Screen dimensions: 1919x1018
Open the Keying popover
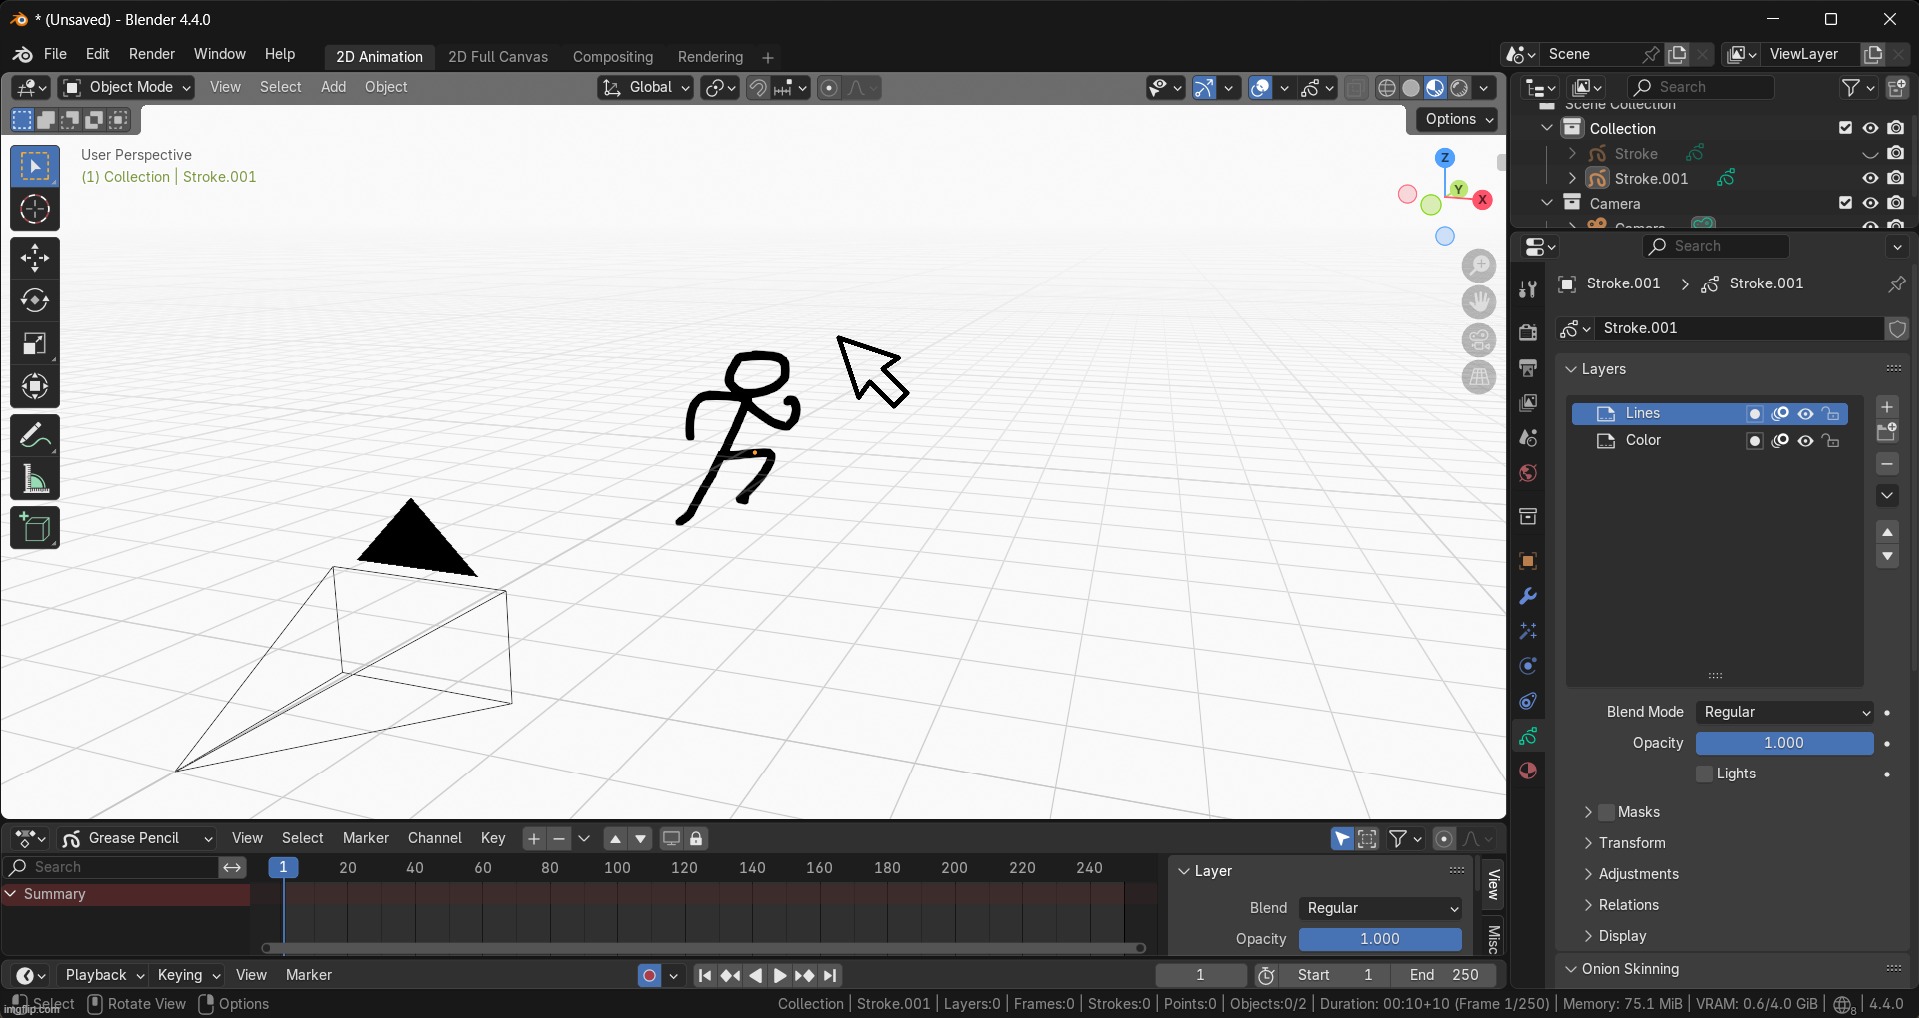(x=188, y=975)
